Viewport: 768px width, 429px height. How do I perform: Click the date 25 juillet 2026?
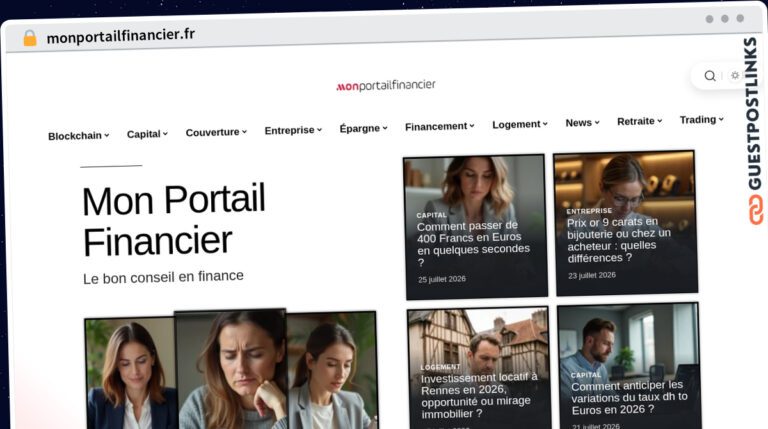[x=442, y=279]
